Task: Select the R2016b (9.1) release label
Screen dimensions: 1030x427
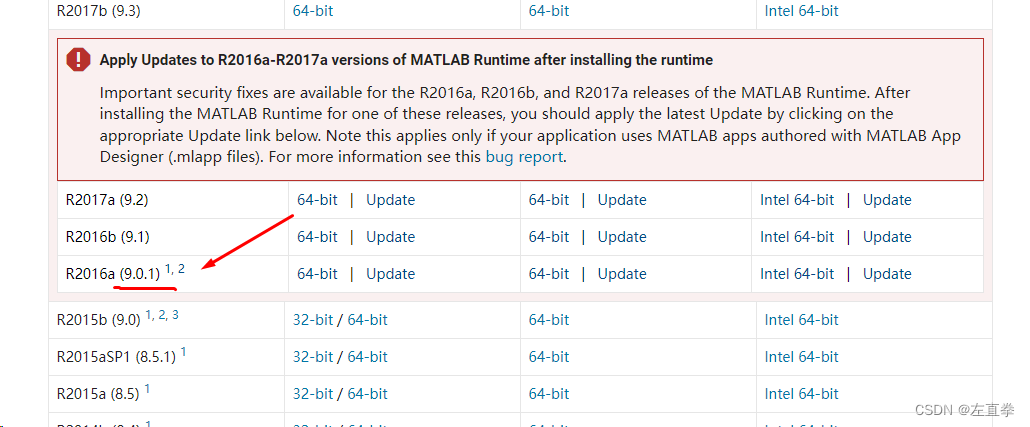Action: pos(106,236)
